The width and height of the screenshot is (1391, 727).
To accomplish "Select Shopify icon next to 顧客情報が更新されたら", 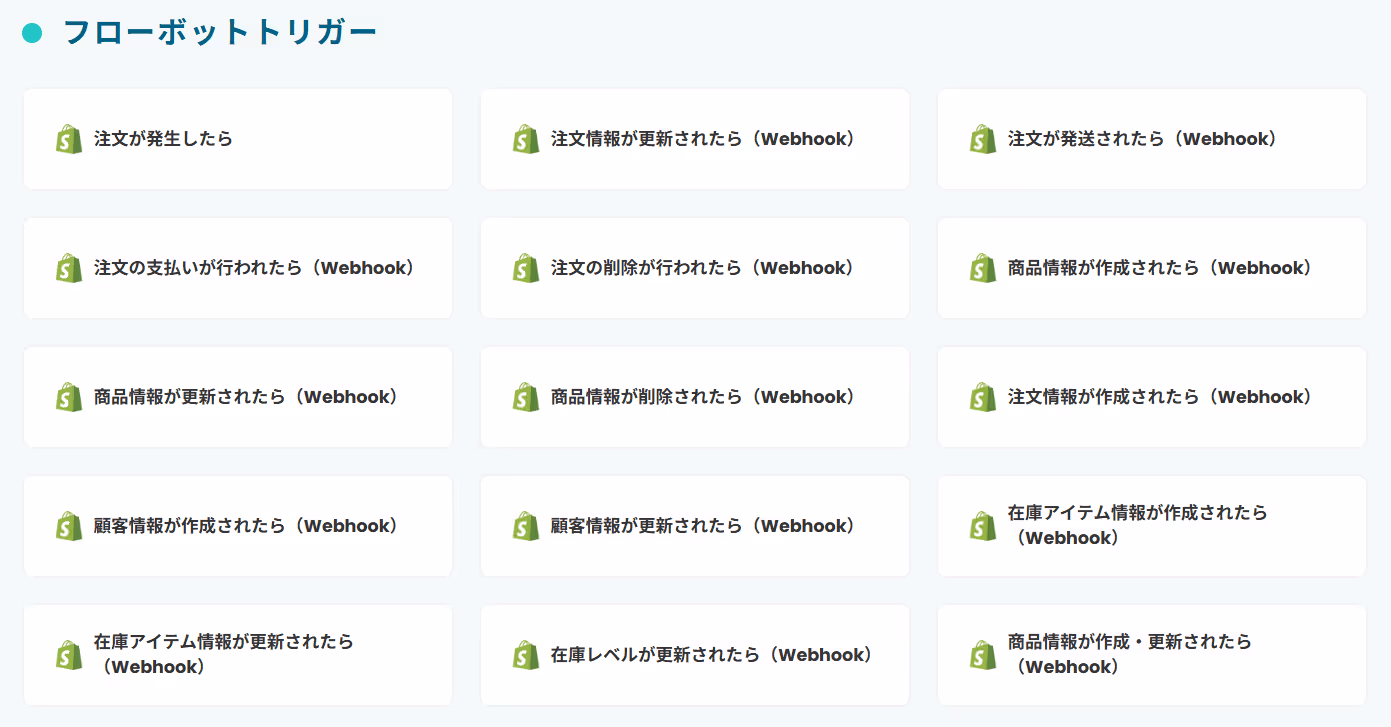I will (526, 526).
